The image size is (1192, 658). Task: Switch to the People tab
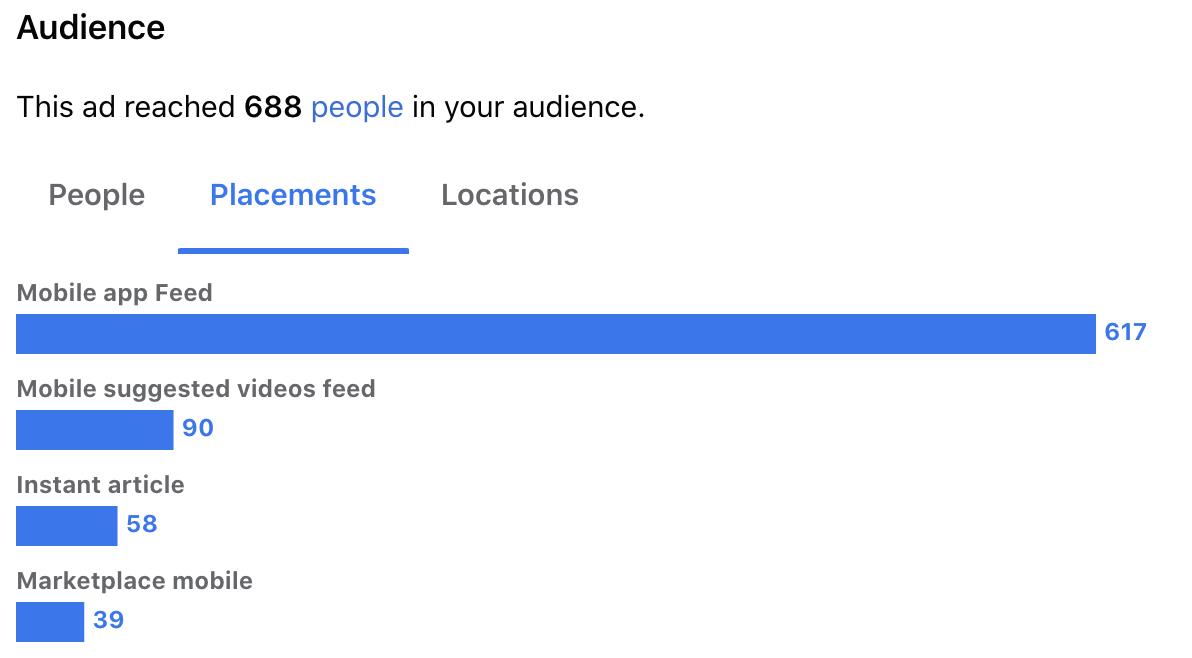97,195
